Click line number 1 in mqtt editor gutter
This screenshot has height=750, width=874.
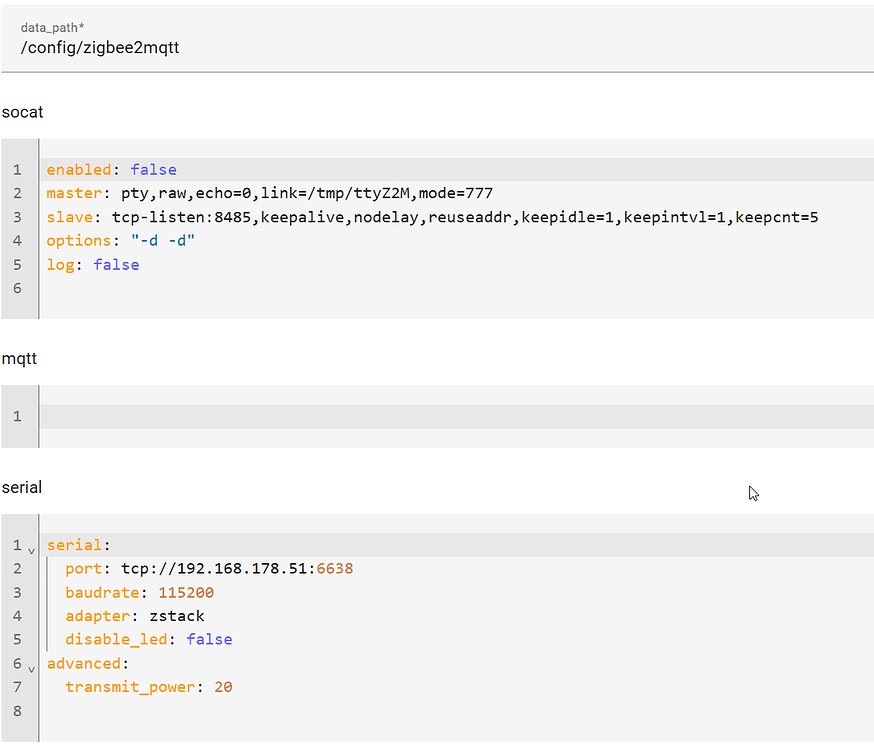(x=17, y=416)
